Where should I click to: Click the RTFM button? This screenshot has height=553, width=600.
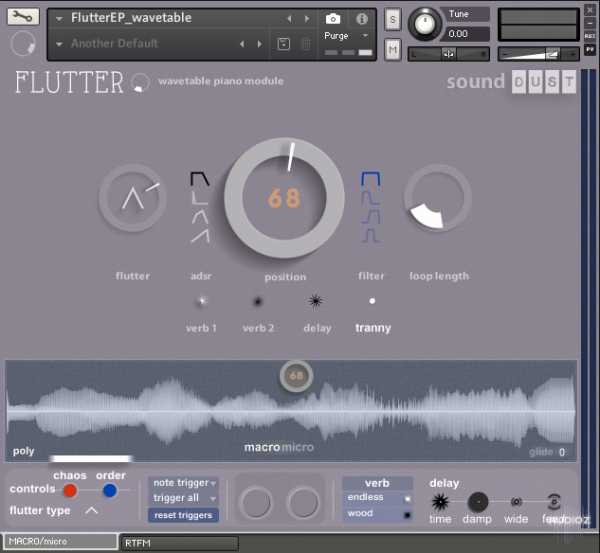[x=179, y=543]
